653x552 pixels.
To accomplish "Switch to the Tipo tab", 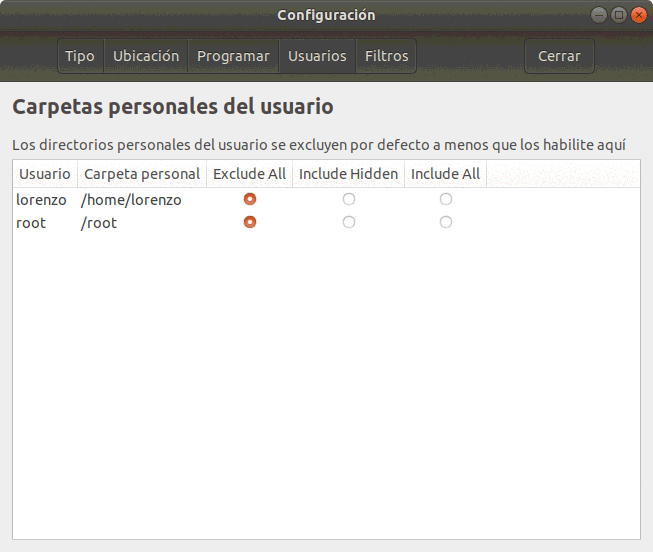I will (80, 56).
